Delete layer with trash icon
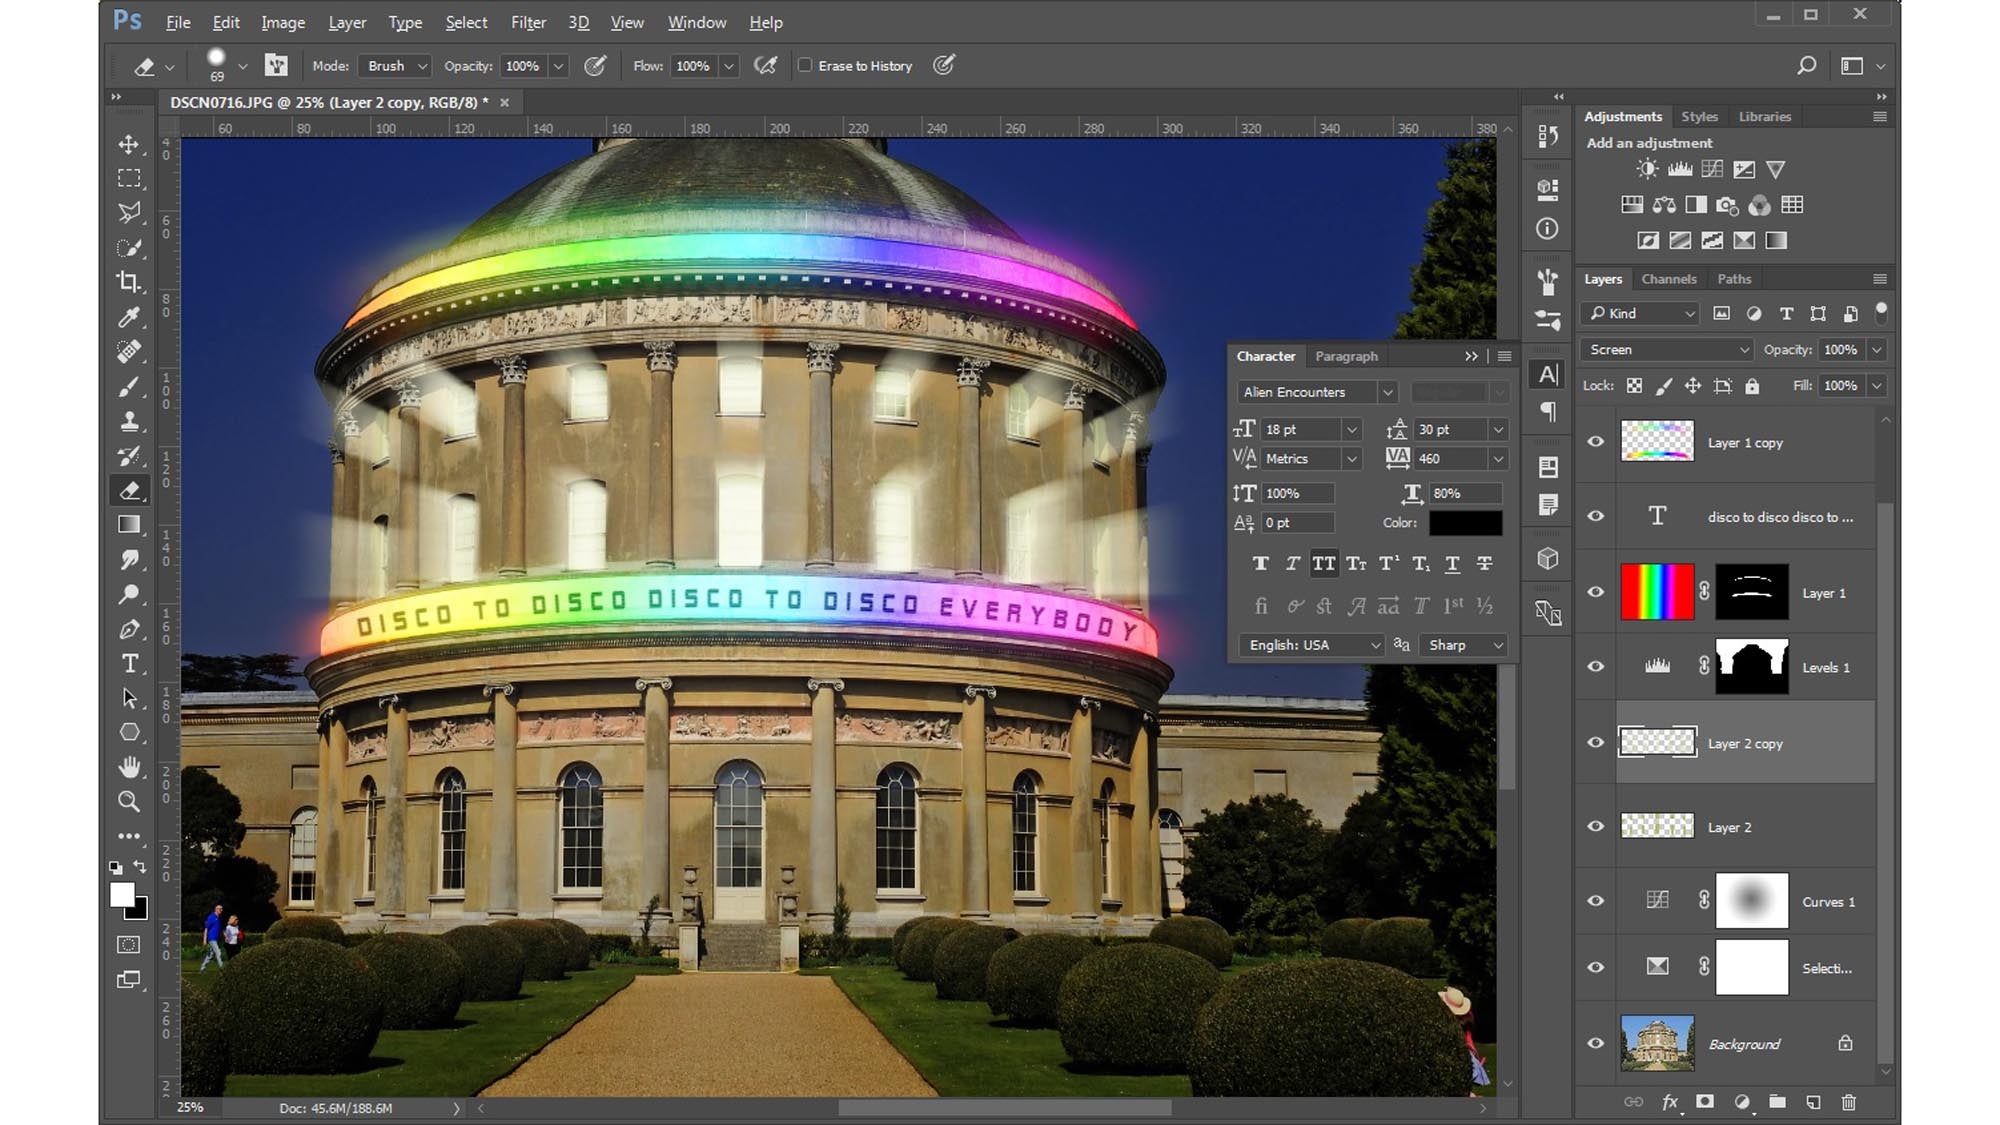The width and height of the screenshot is (2000, 1125). pyautogui.click(x=1848, y=1102)
